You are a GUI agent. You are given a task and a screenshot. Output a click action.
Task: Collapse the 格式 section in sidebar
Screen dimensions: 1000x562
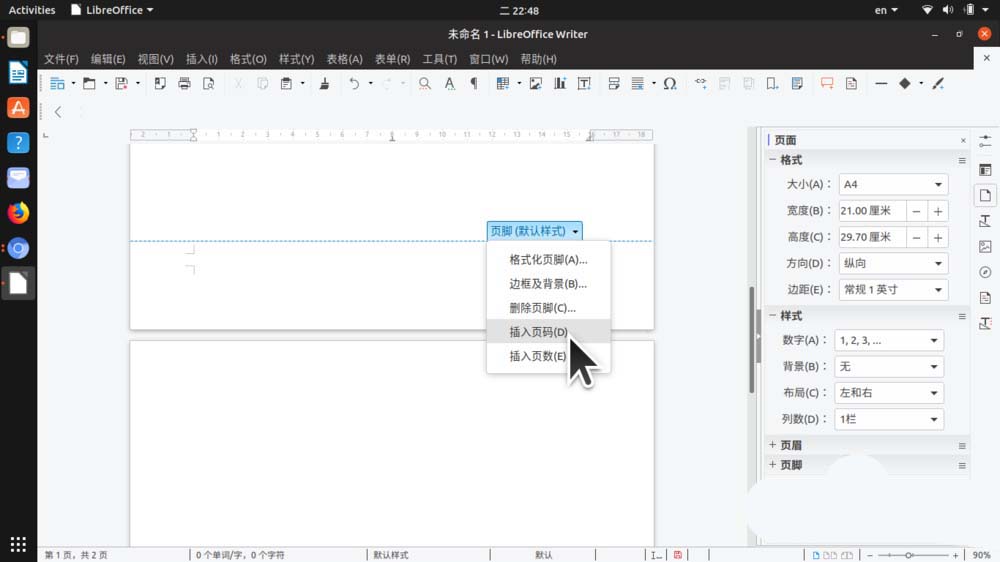[x=773, y=160]
